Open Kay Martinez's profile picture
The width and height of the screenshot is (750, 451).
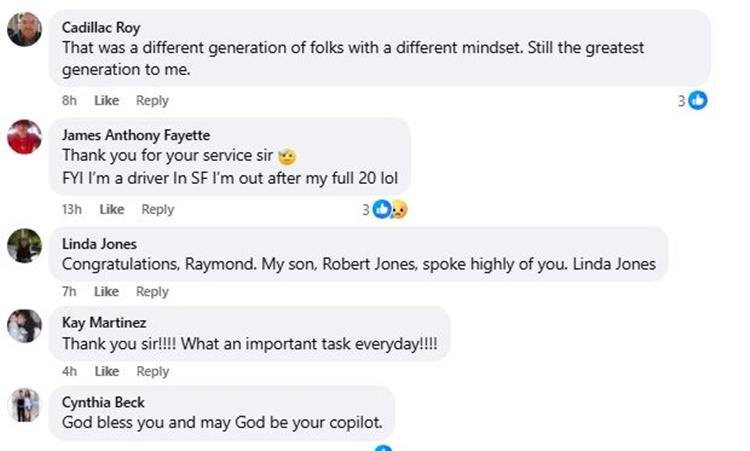[x=24, y=325]
